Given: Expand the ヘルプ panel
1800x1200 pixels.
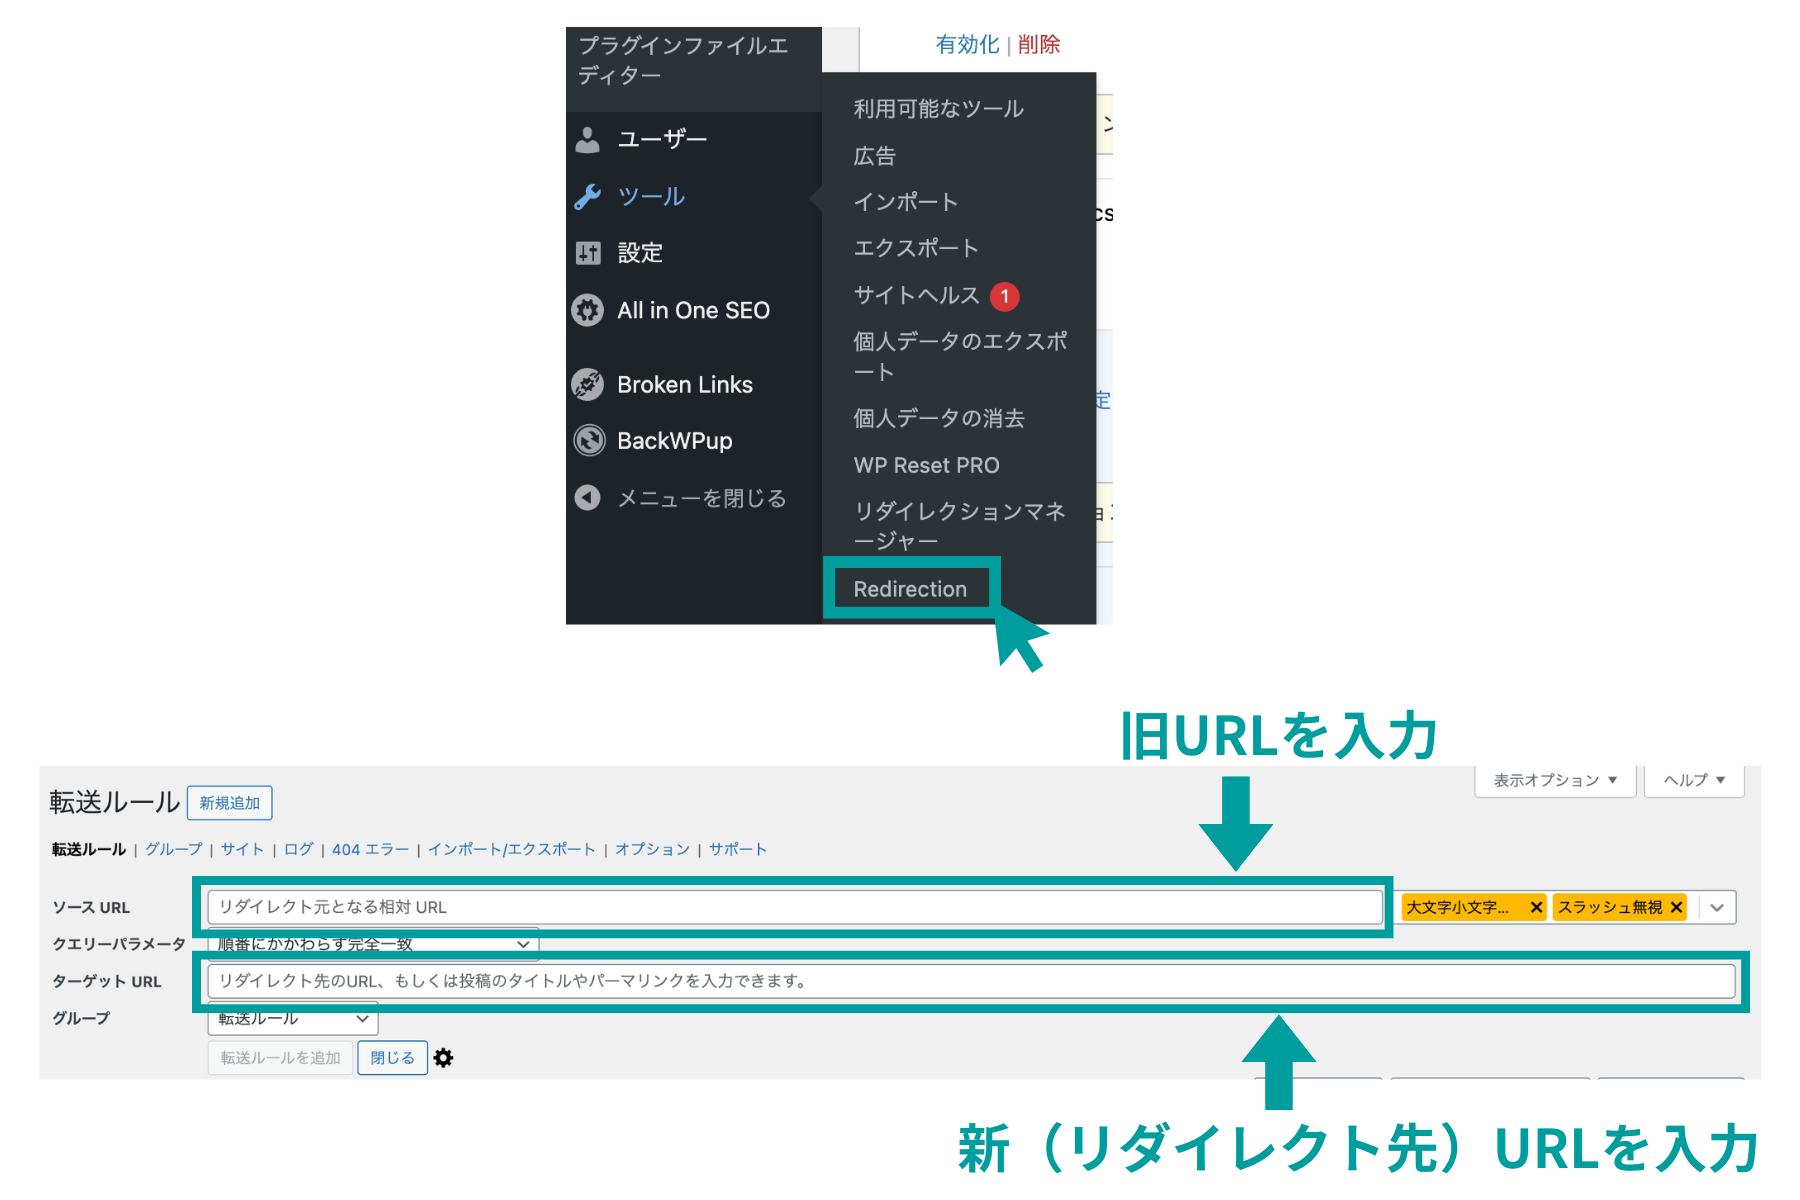Looking at the screenshot, I should coord(1695,780).
